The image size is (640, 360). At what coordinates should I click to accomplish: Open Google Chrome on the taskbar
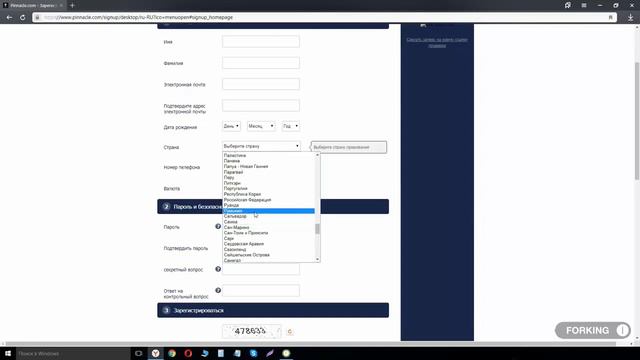[x=172, y=353]
